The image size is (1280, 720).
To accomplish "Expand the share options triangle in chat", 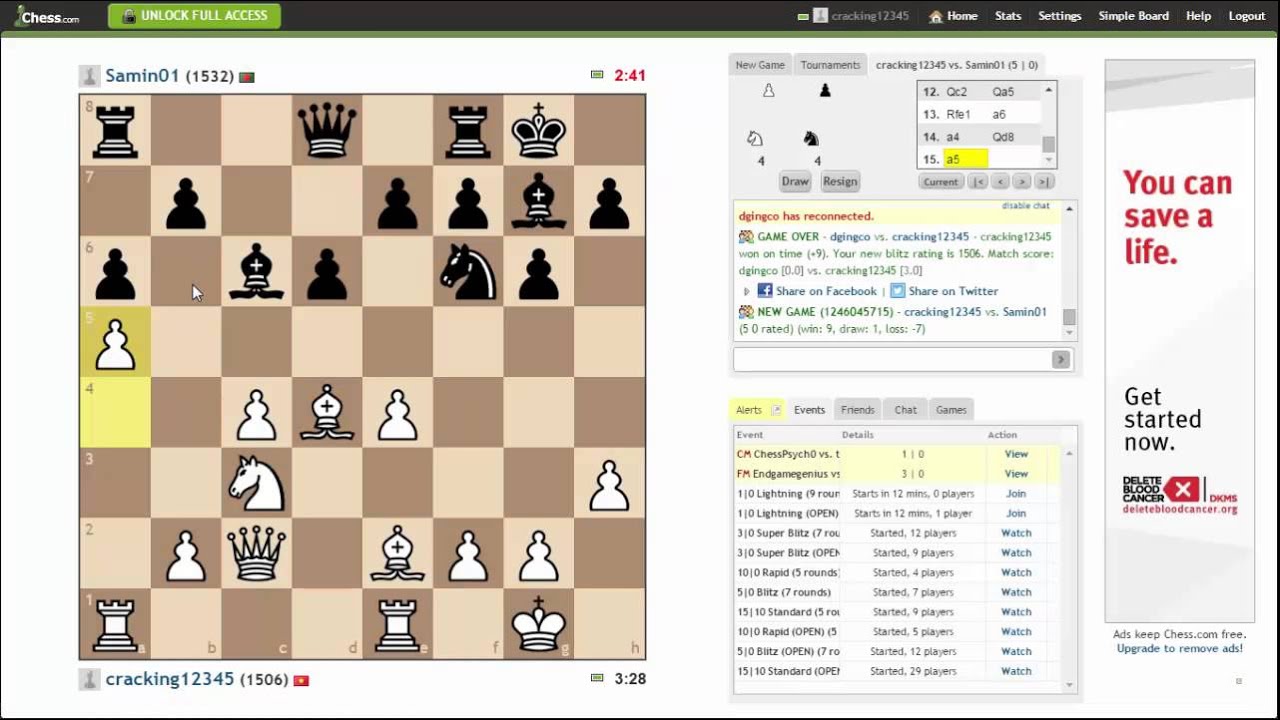I will click(x=746, y=291).
